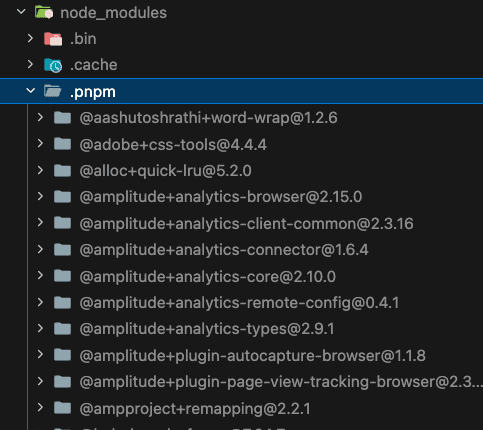
Task: Expand the .cache folder chevron
Action: (x=30, y=64)
